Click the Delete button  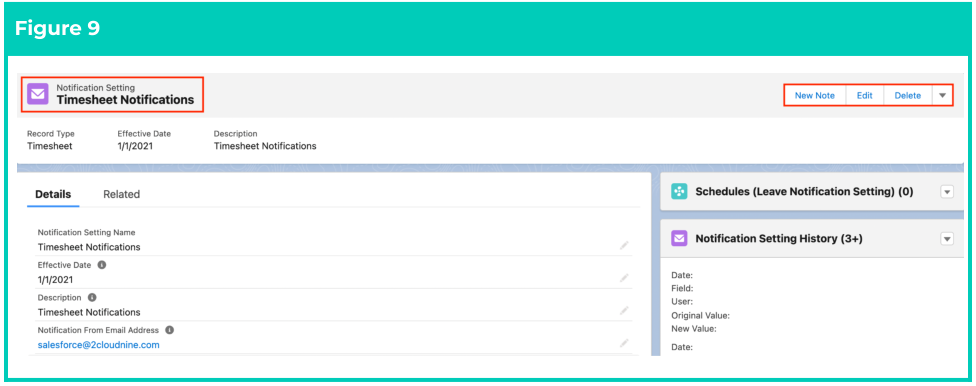pos(908,95)
